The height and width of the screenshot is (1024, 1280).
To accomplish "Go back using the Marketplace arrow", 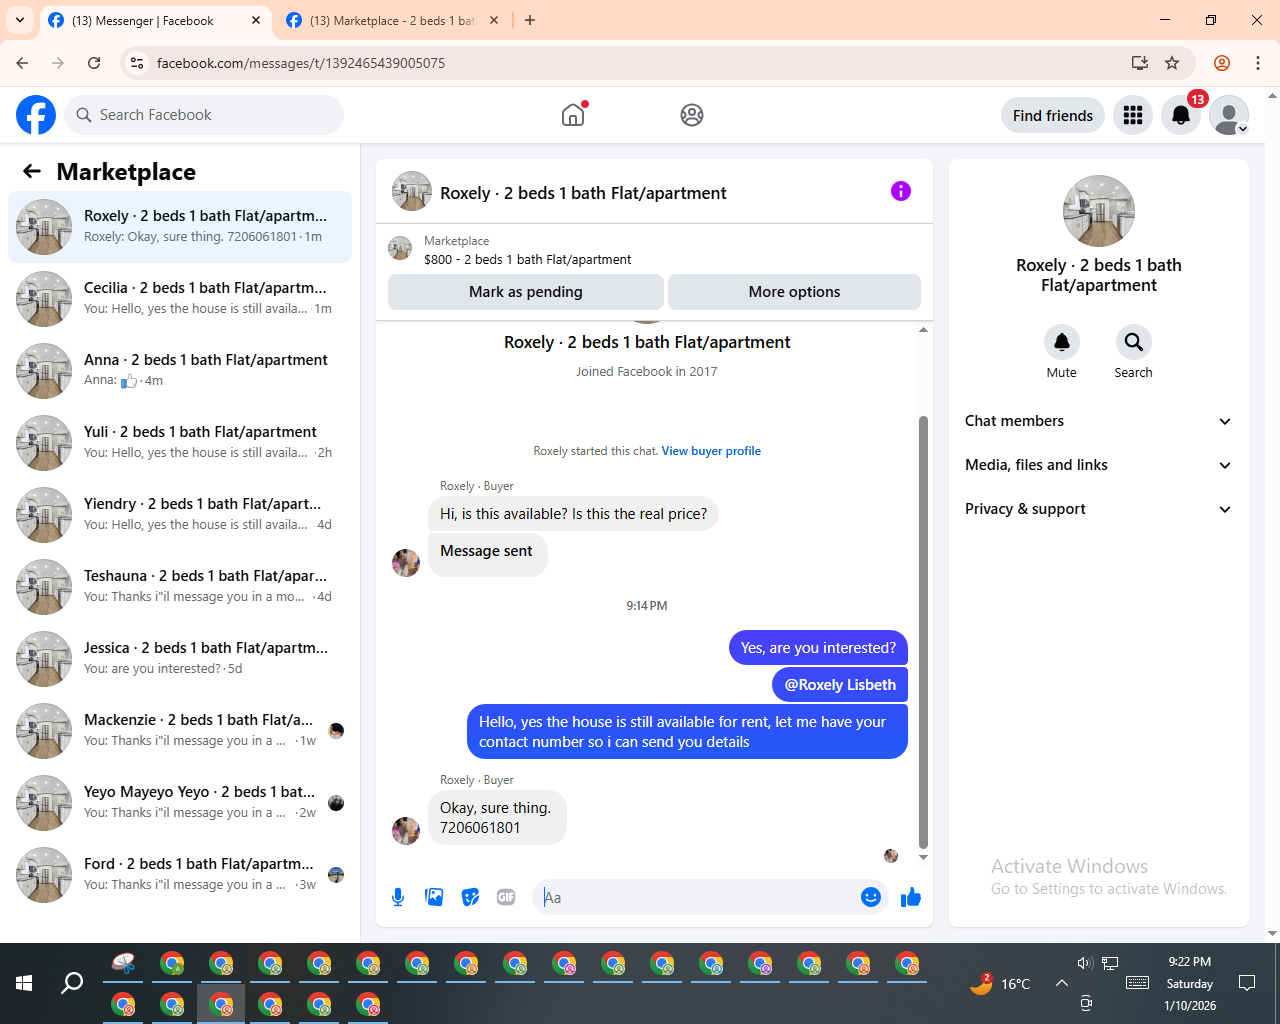I will tap(32, 171).
